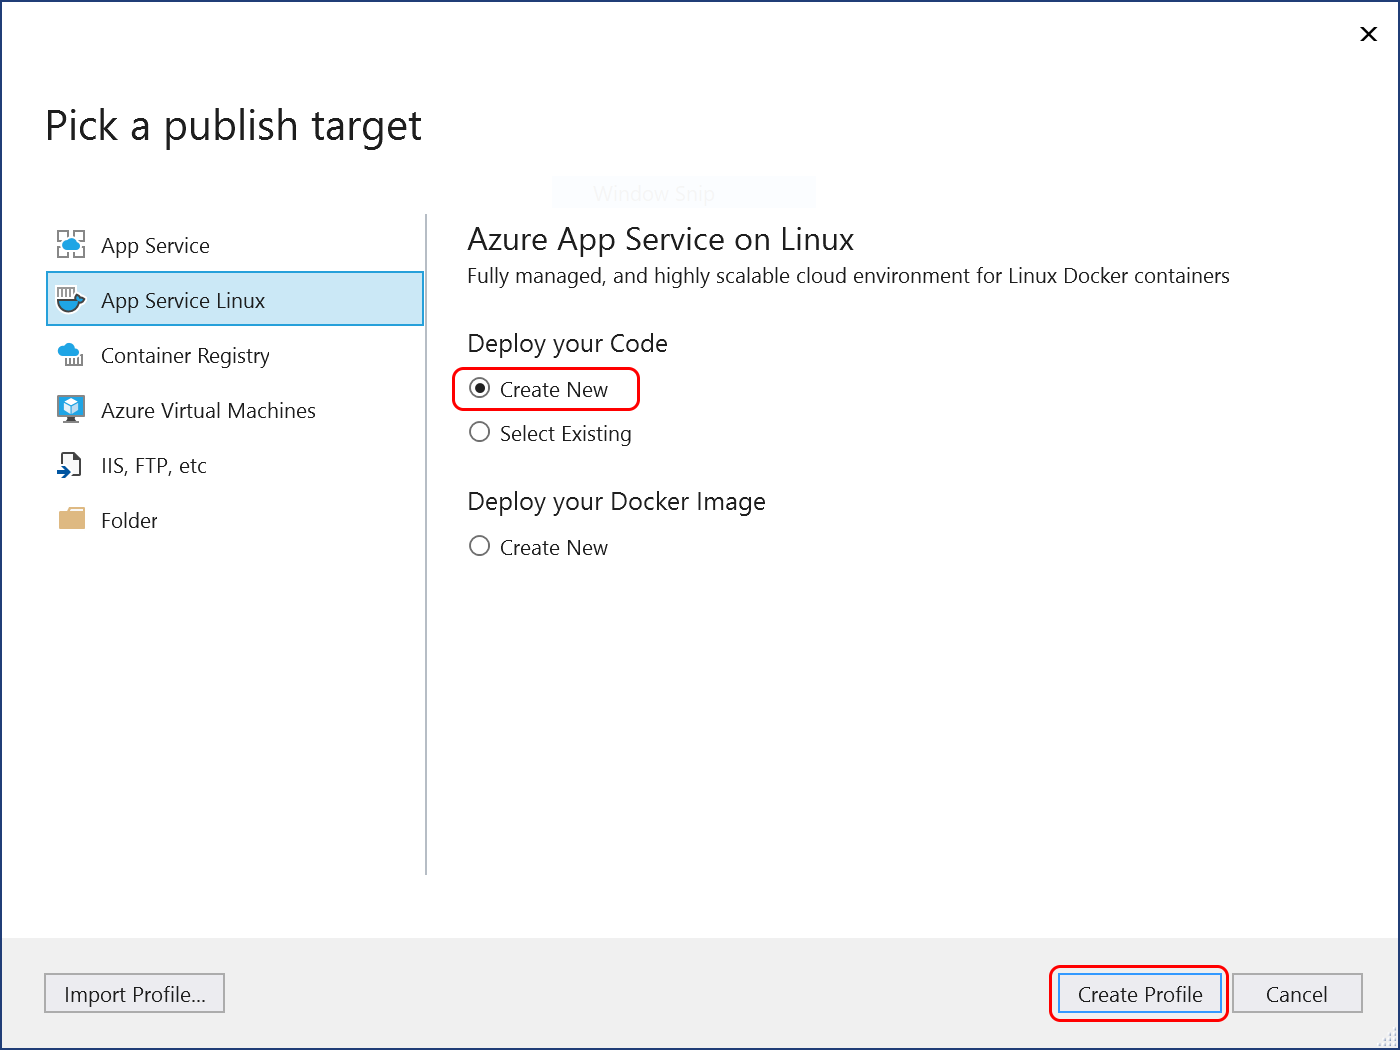Choose the Select Existing option
1400x1050 pixels.
point(479,432)
